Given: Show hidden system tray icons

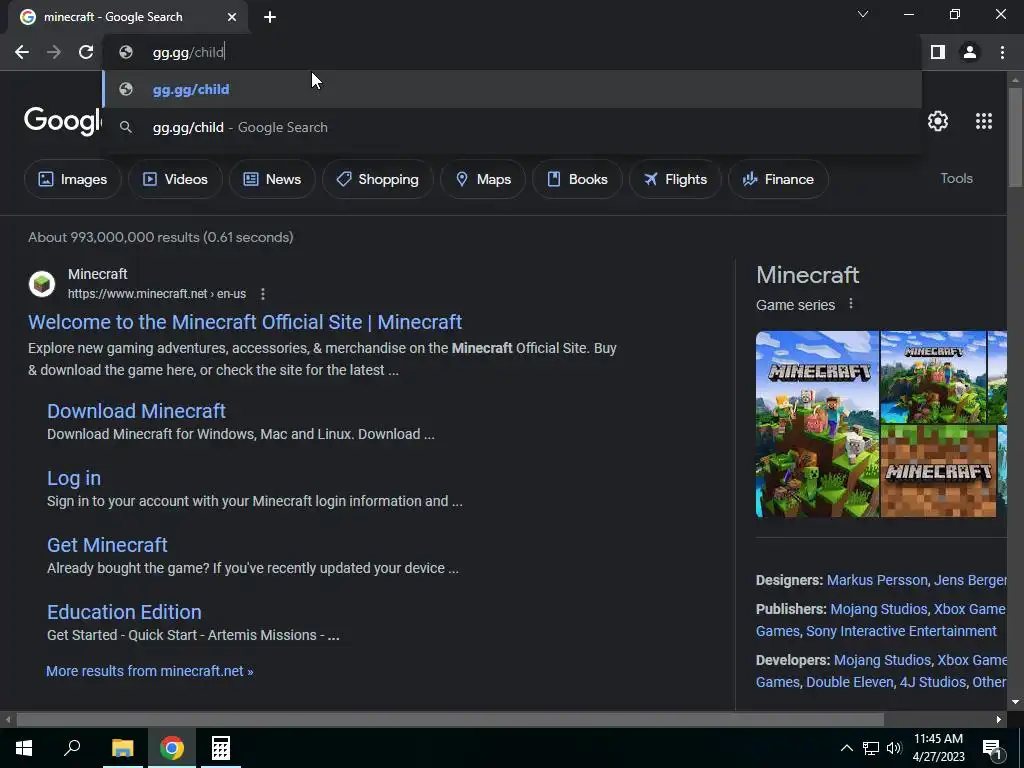Looking at the screenshot, I should pyautogui.click(x=846, y=748).
